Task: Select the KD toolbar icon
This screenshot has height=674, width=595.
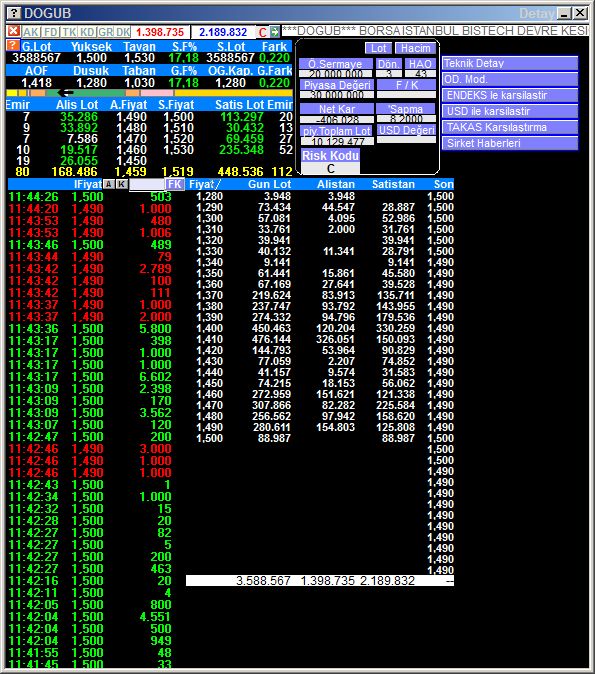Action: click(87, 32)
